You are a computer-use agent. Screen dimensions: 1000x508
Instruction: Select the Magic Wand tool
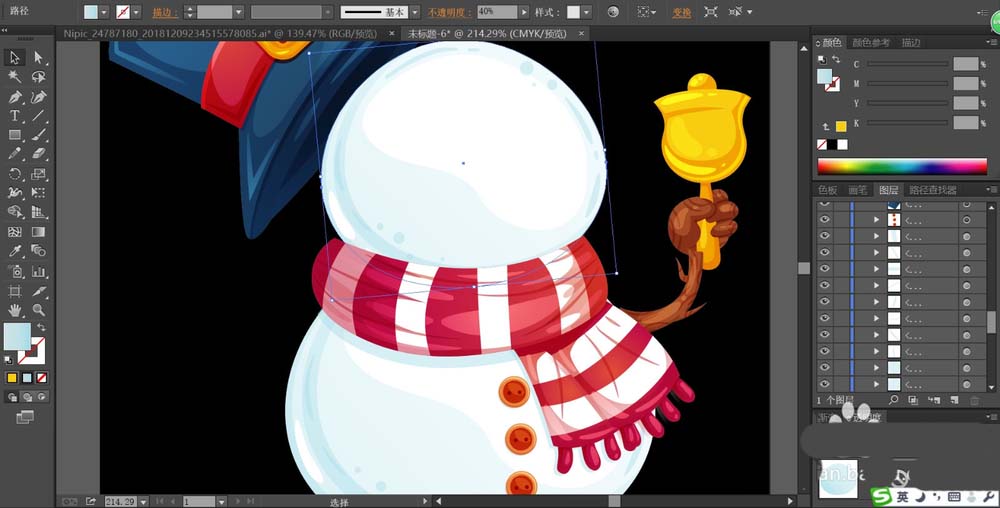(x=15, y=77)
